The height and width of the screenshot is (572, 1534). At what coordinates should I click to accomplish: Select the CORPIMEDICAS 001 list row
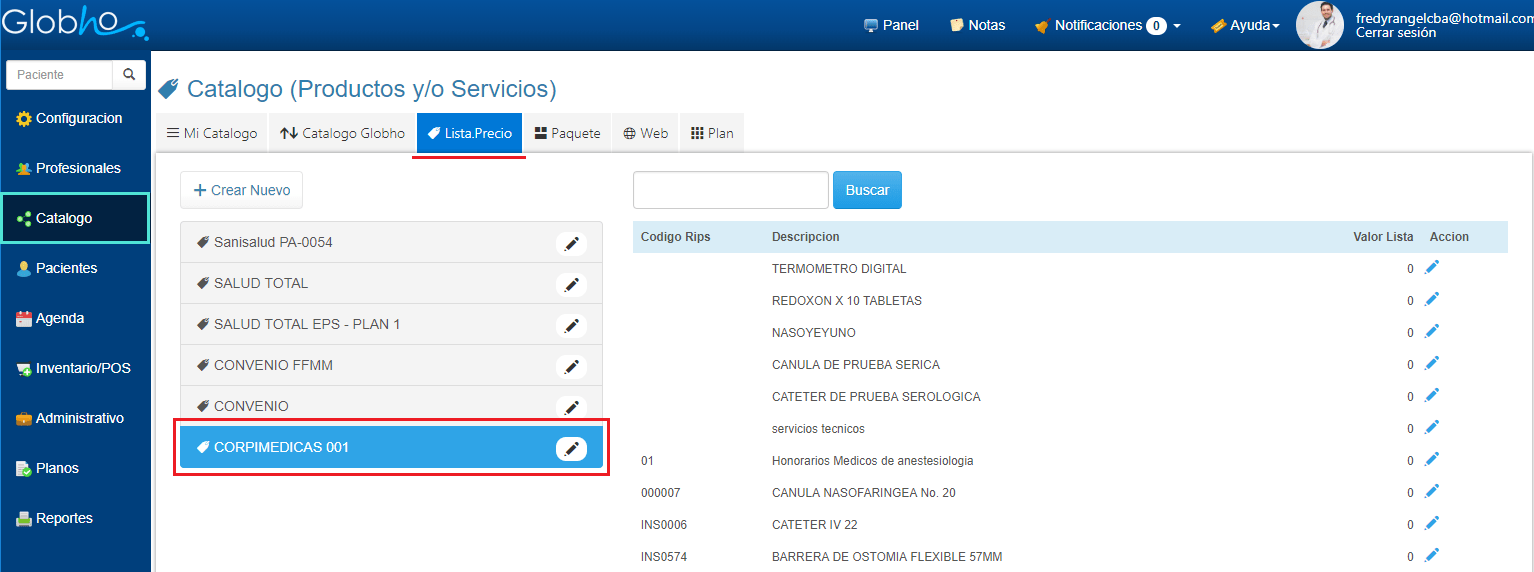pyautogui.click(x=391, y=448)
